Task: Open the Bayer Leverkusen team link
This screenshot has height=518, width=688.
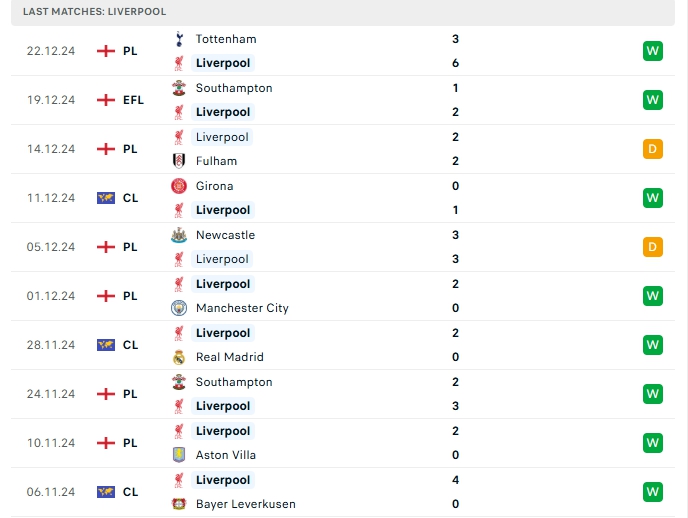Action: click(x=245, y=504)
